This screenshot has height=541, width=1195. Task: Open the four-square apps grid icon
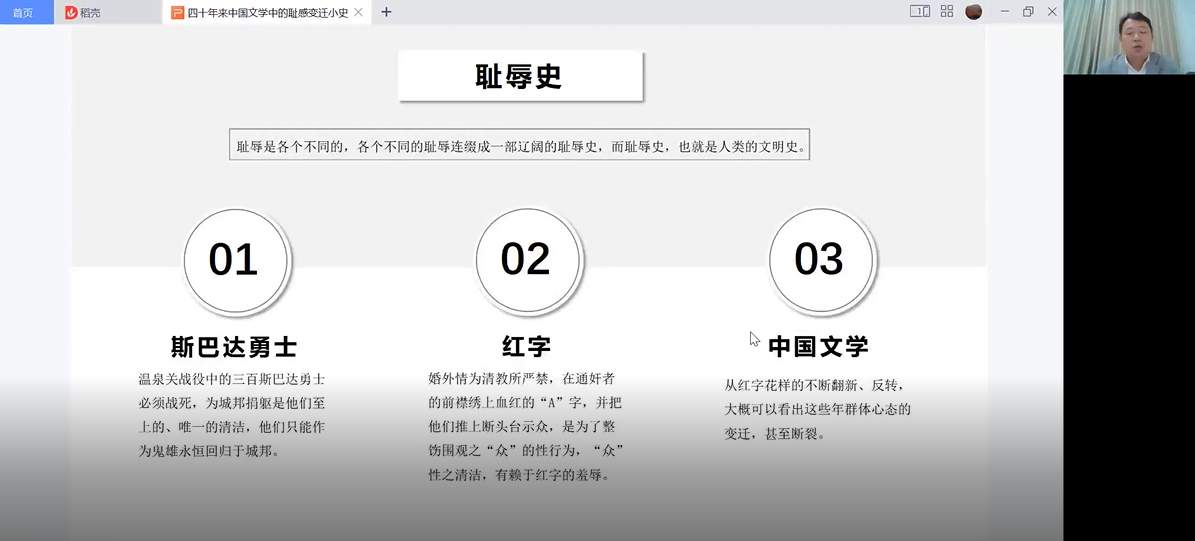(x=947, y=12)
